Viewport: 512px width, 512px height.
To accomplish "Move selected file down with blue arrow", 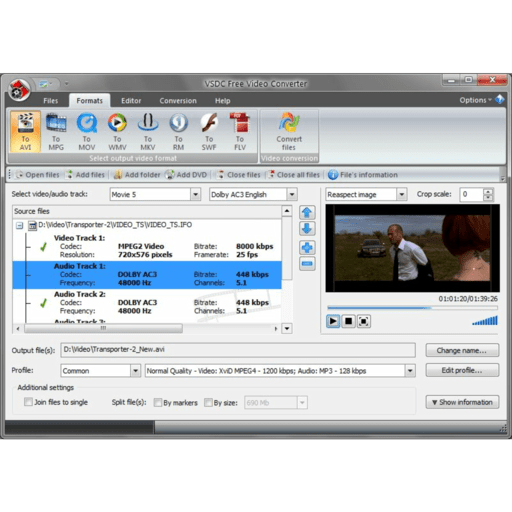I will [307, 228].
